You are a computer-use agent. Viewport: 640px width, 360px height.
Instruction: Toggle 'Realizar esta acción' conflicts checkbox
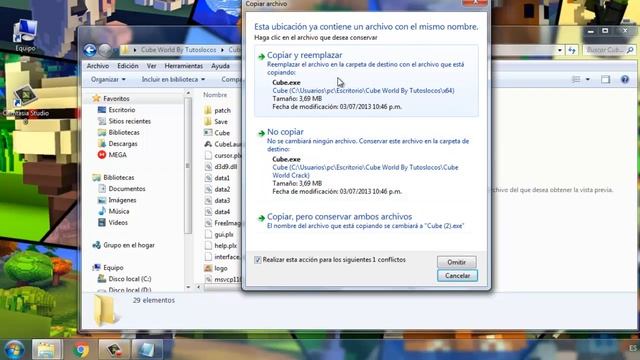258,260
